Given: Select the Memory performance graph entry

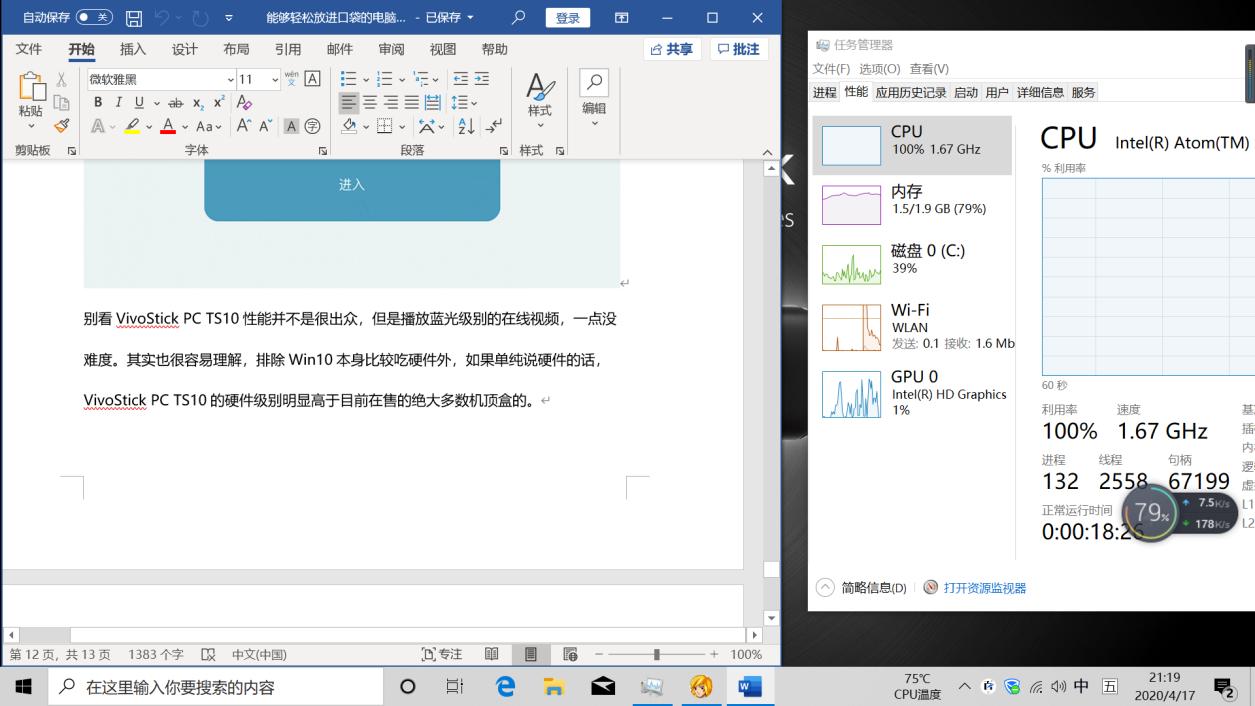Looking at the screenshot, I should (911, 200).
